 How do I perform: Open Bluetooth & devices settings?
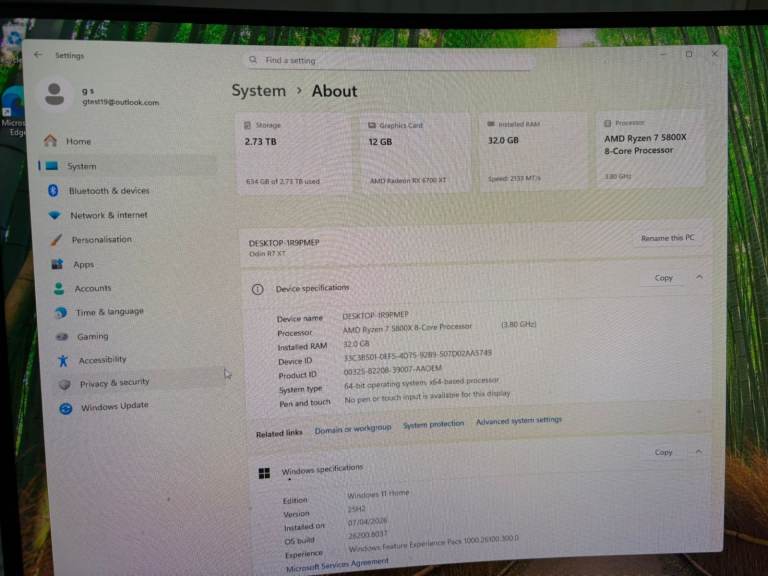(x=108, y=190)
